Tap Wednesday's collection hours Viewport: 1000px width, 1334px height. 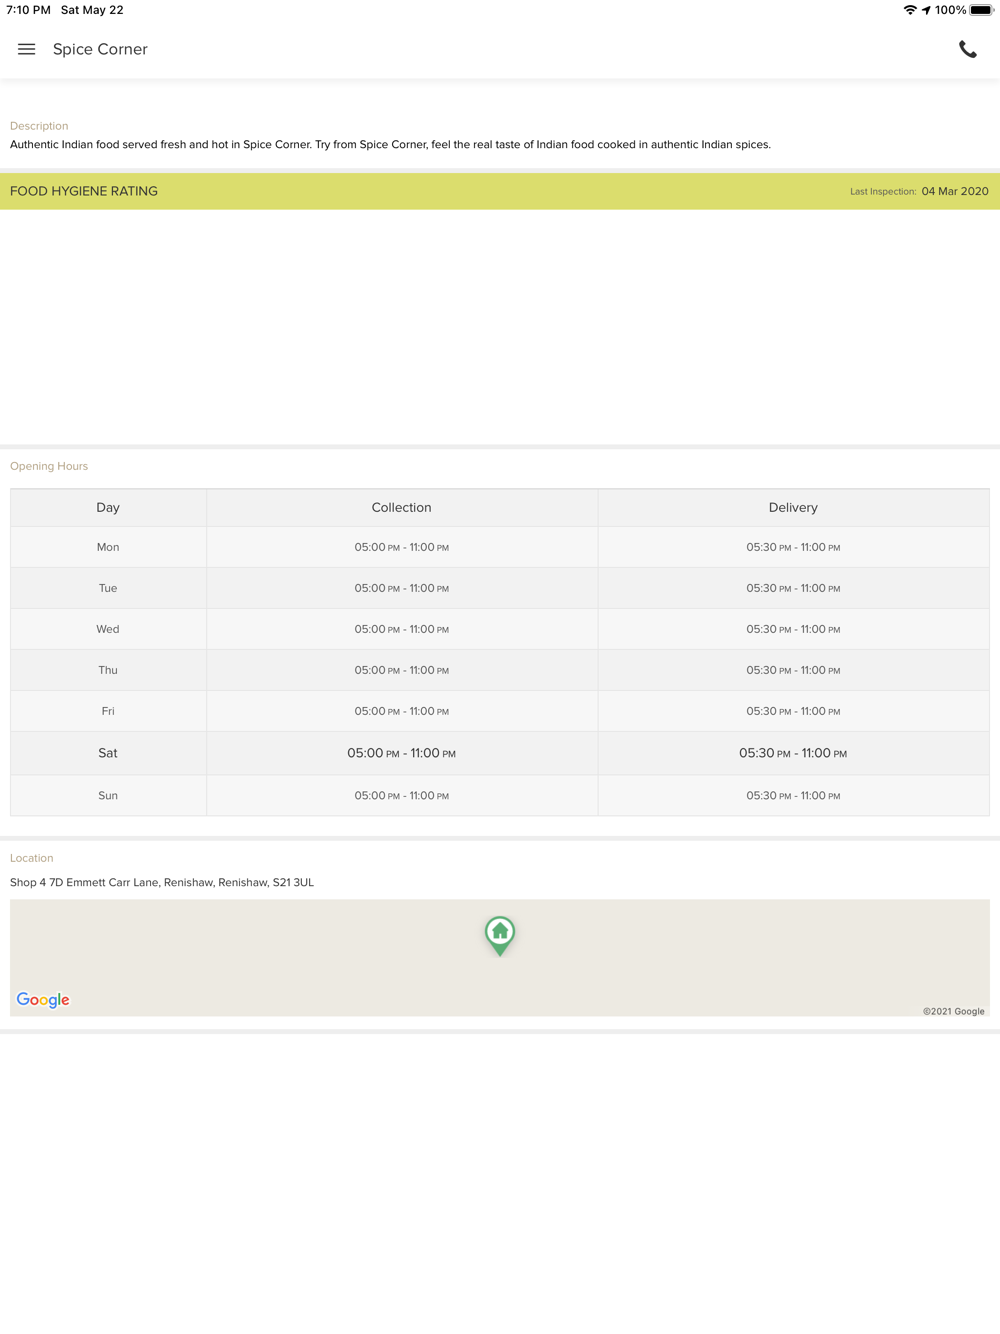click(x=402, y=629)
